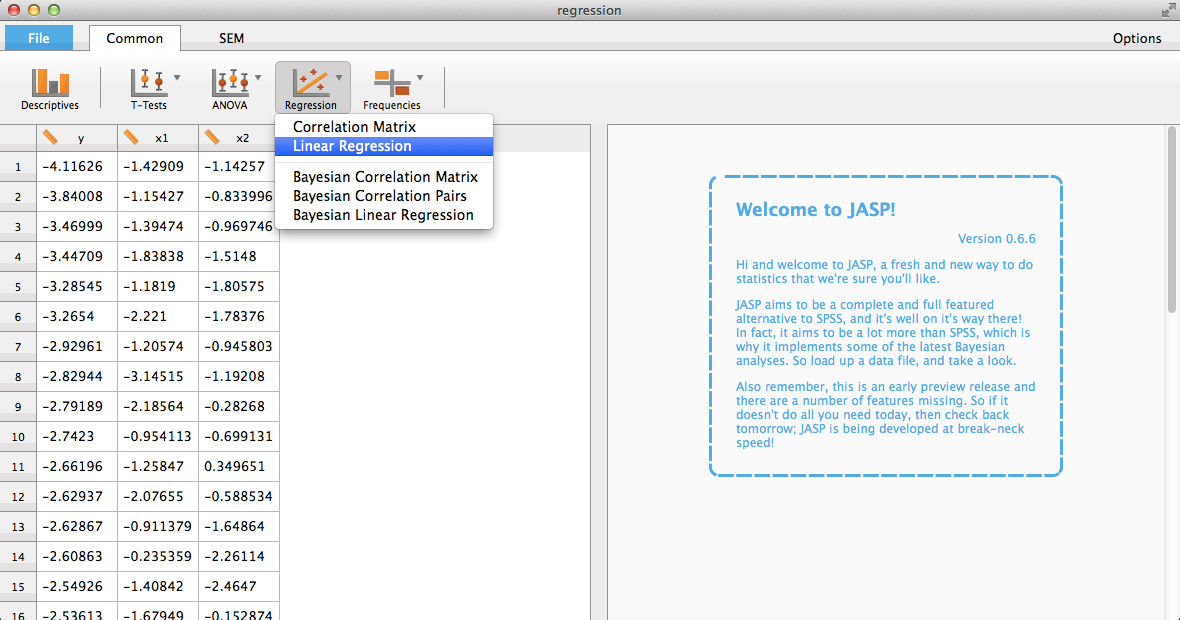
Task: Expand the Frequencies dropdown arrow
Action: (420, 78)
